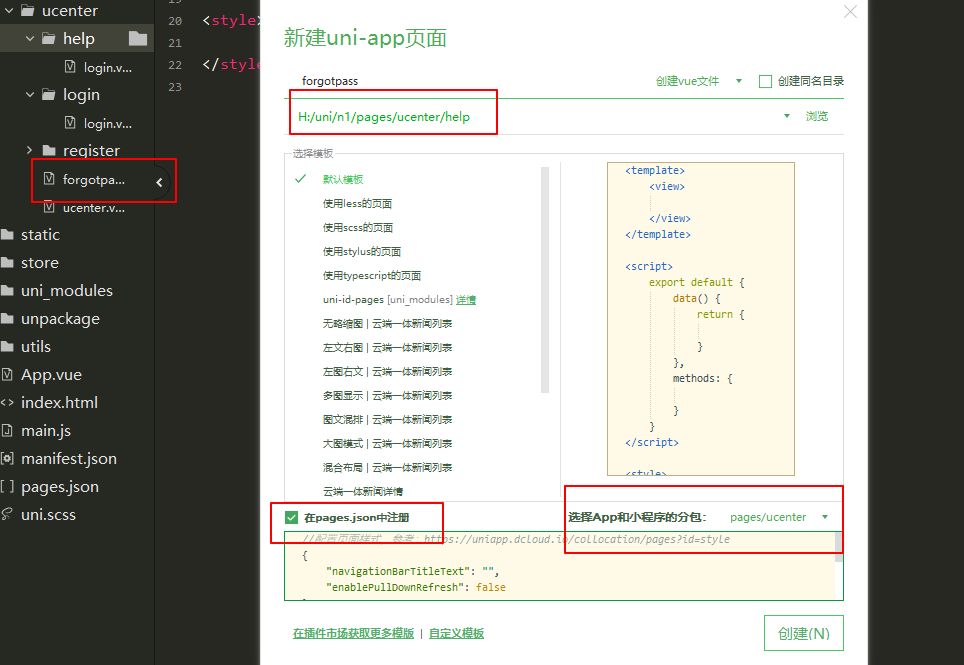The width and height of the screenshot is (964, 665).
Task: Click the unpackage folder icon
Action: pos(7,318)
